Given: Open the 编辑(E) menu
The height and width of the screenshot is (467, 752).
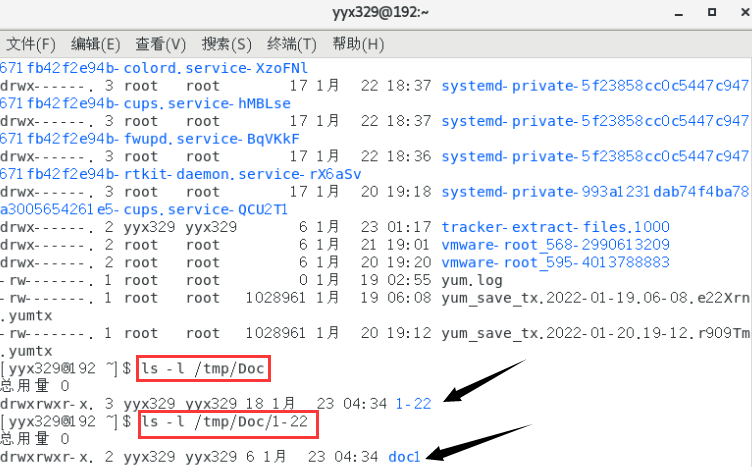Looking at the screenshot, I should (x=95, y=44).
